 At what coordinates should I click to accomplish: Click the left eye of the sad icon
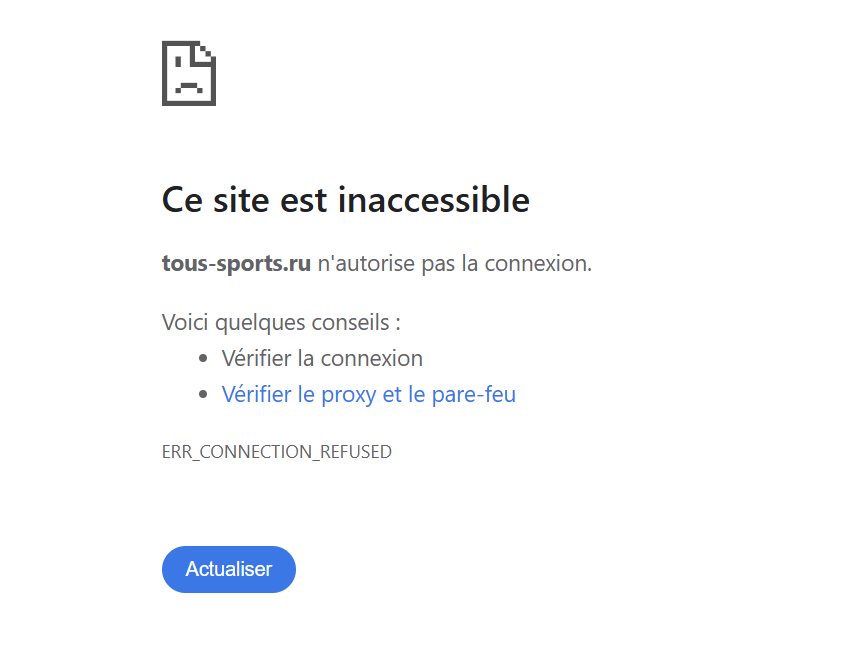click(x=178, y=63)
